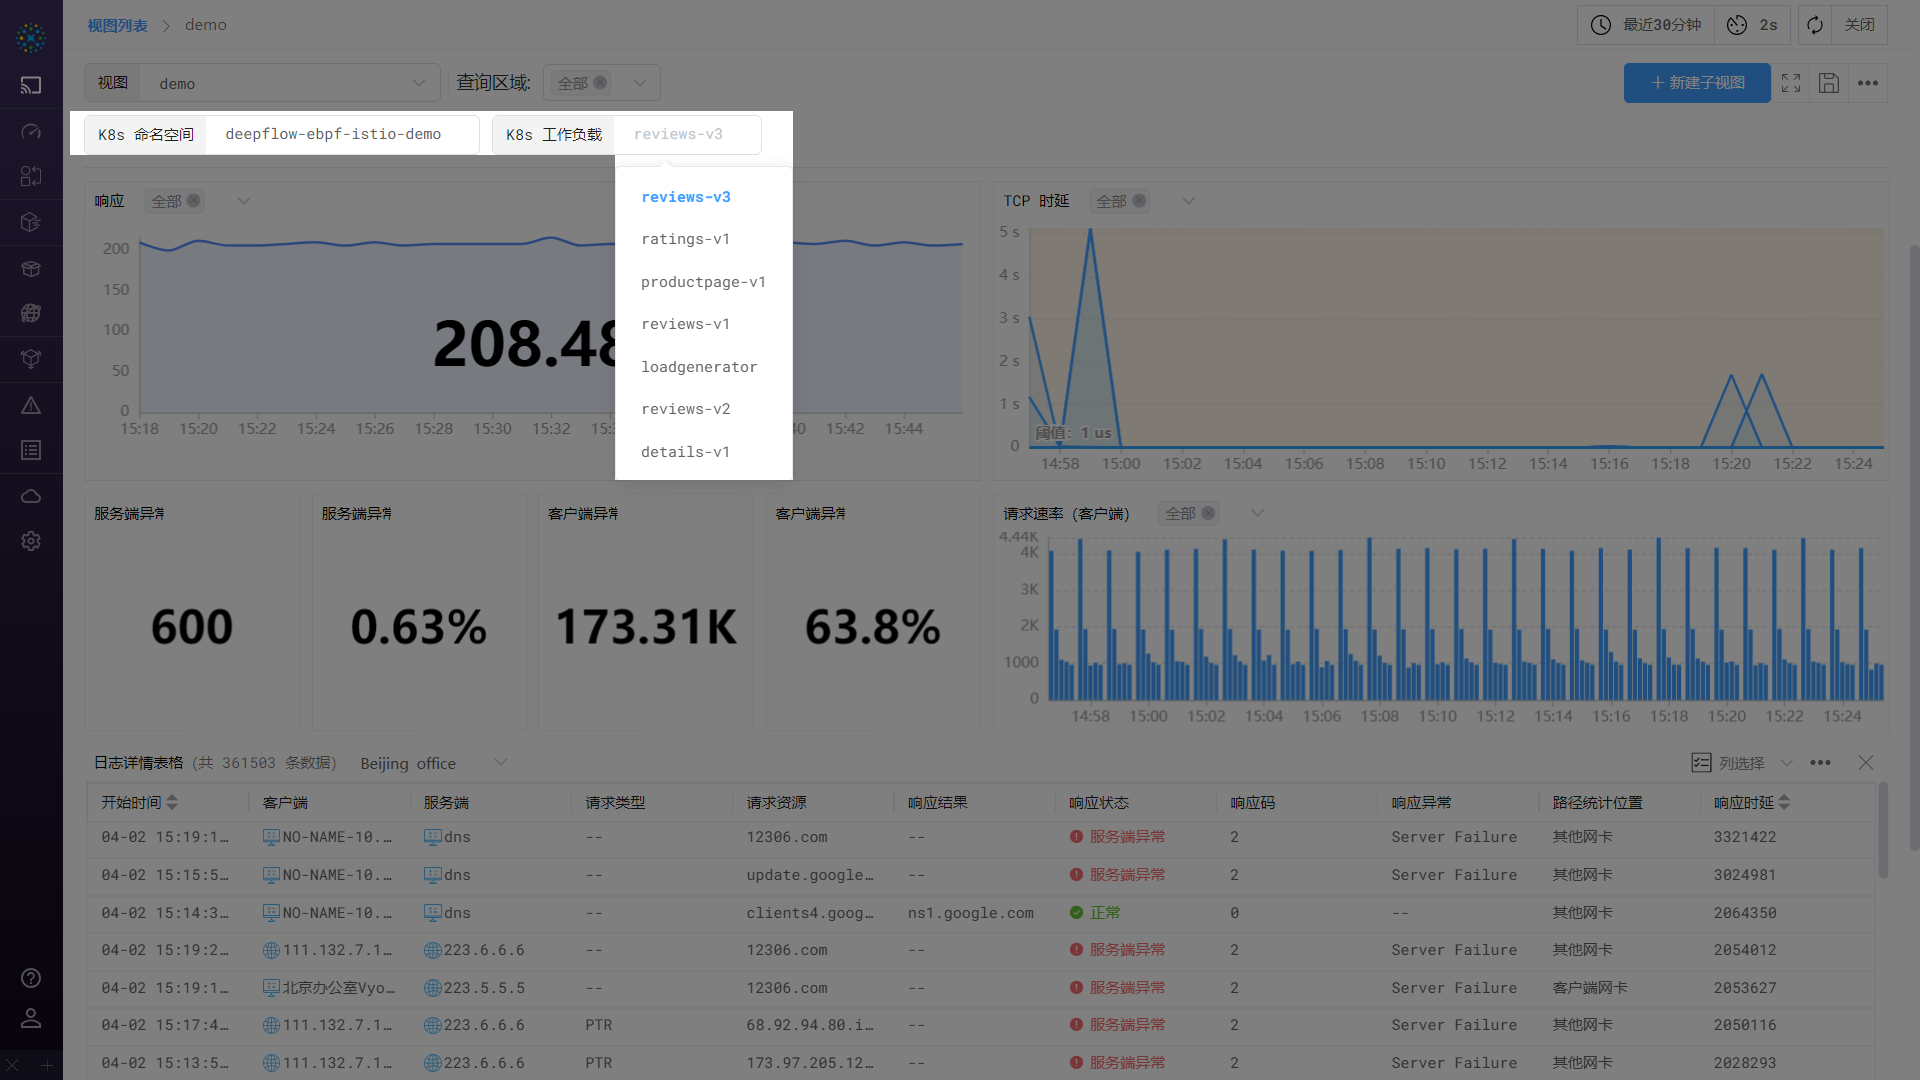The image size is (1920, 1080).
Task: Click the save view icon near 新建子视图
Action: (x=1829, y=83)
